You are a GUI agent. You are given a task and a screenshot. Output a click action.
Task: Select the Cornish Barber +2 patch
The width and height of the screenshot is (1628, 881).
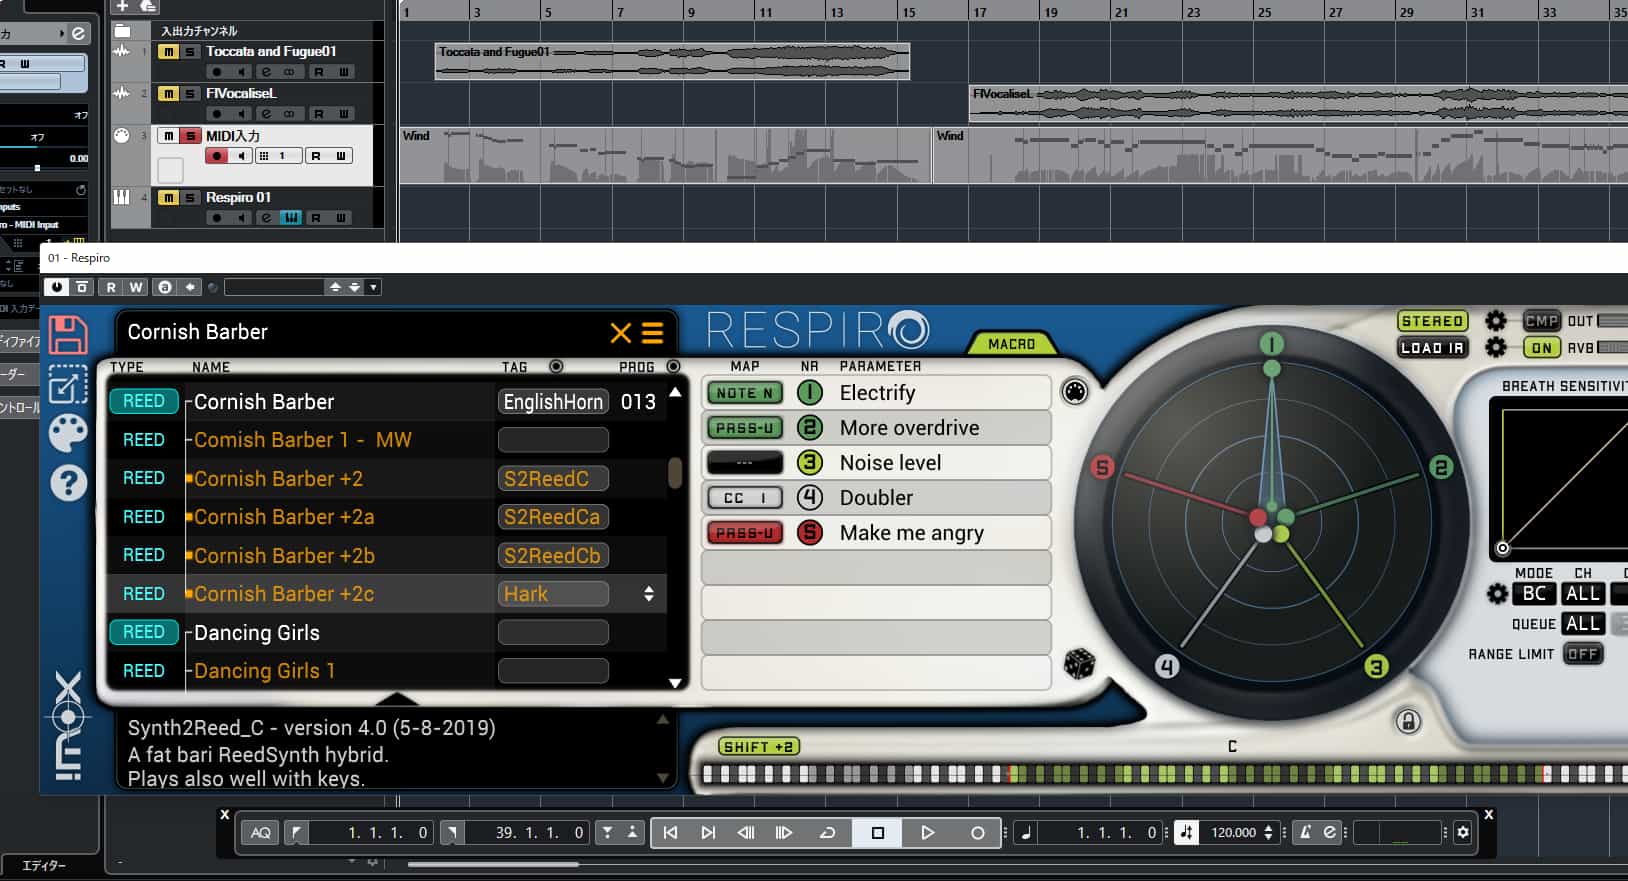point(279,479)
